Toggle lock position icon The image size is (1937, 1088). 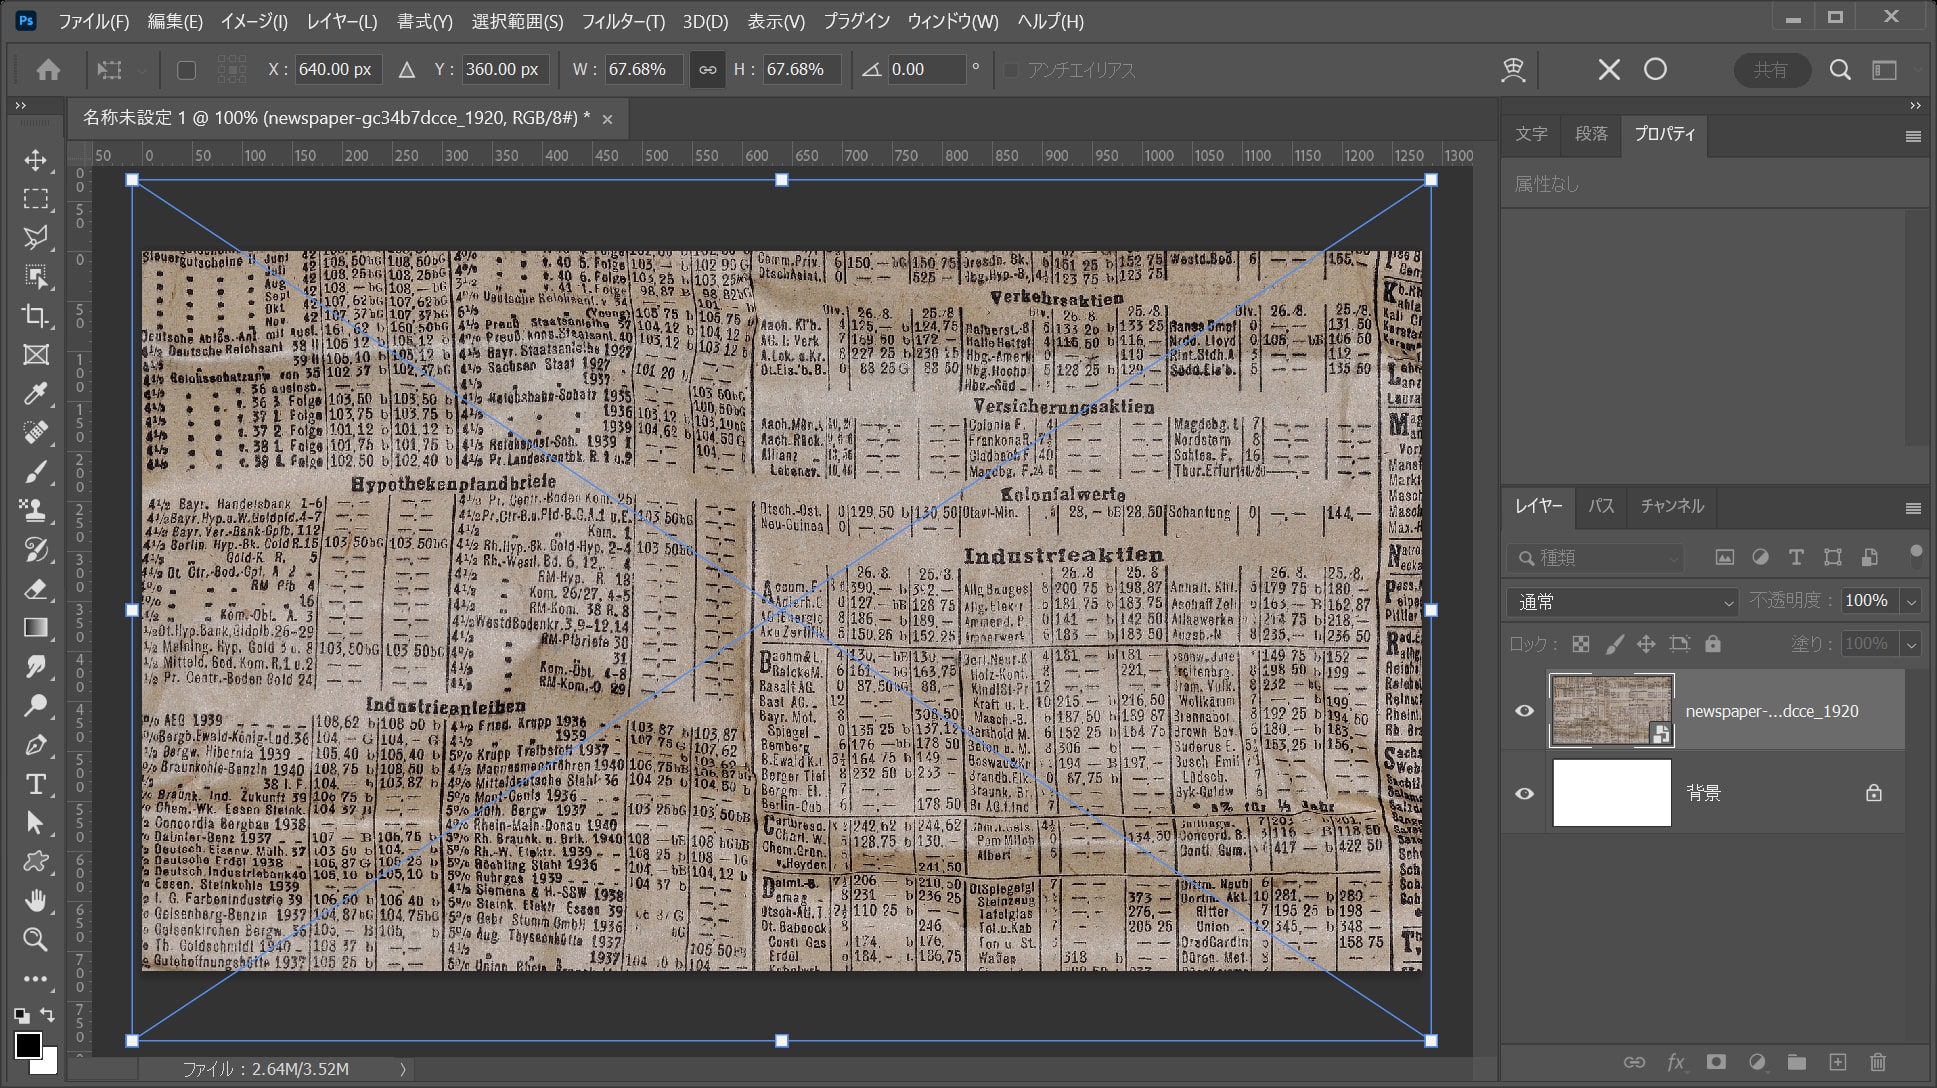click(1646, 644)
